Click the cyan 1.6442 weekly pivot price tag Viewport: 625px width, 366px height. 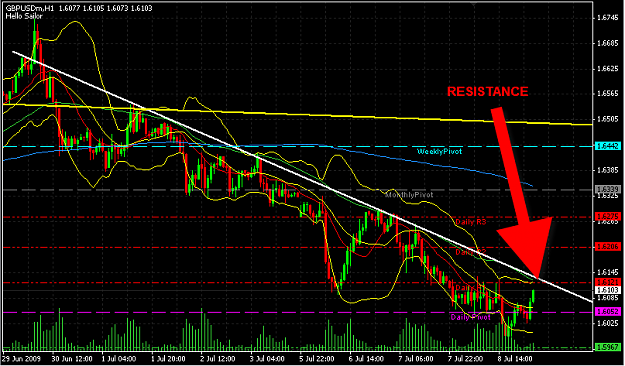608,146
